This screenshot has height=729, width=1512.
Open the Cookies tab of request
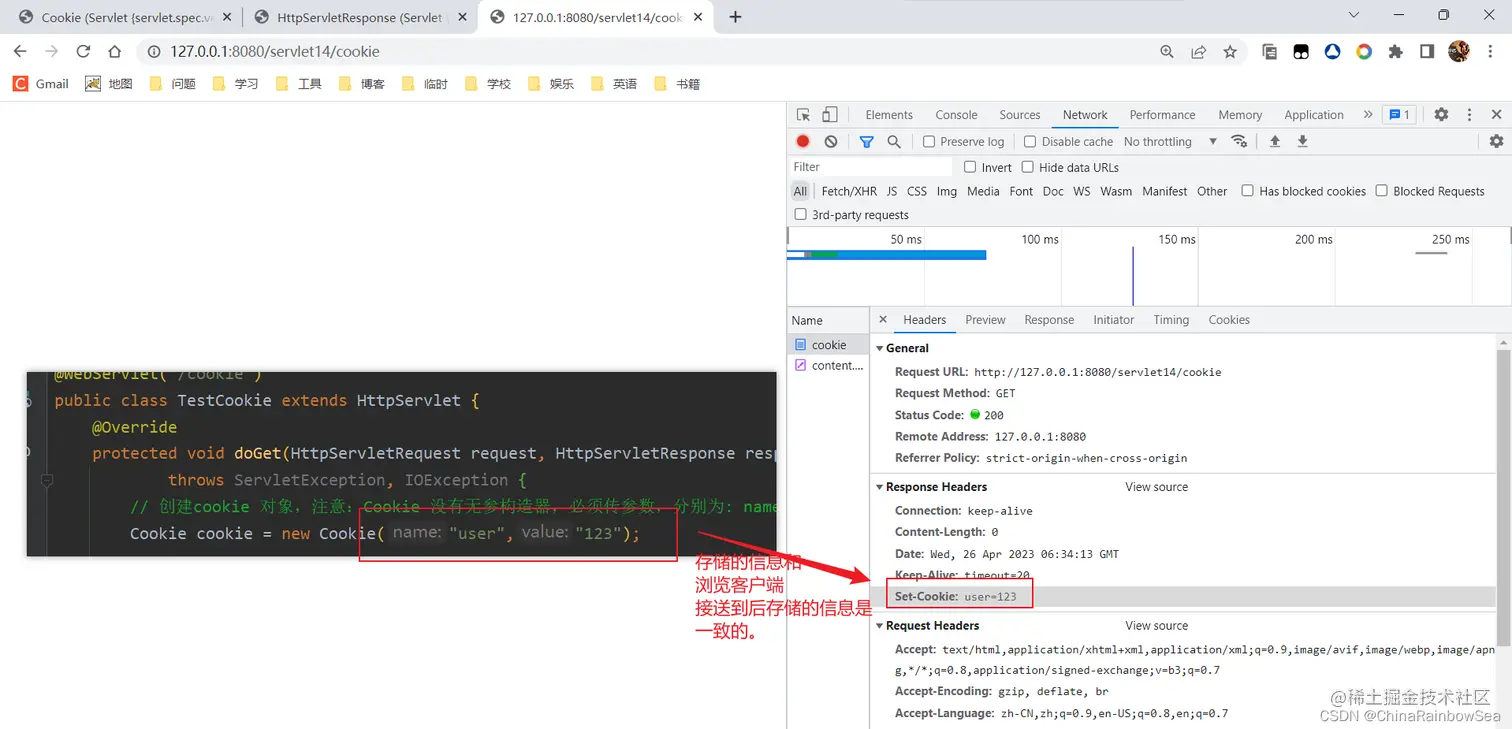(1229, 320)
